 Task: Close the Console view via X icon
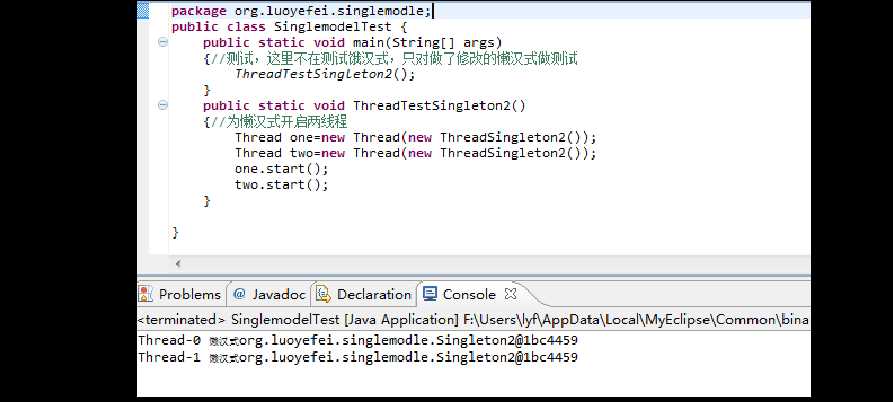click(511, 294)
